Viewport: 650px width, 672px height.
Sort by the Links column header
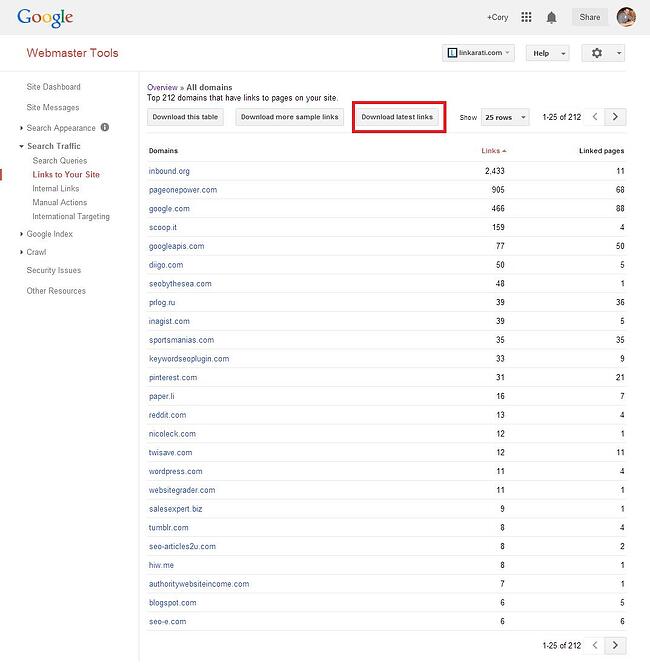[494, 151]
